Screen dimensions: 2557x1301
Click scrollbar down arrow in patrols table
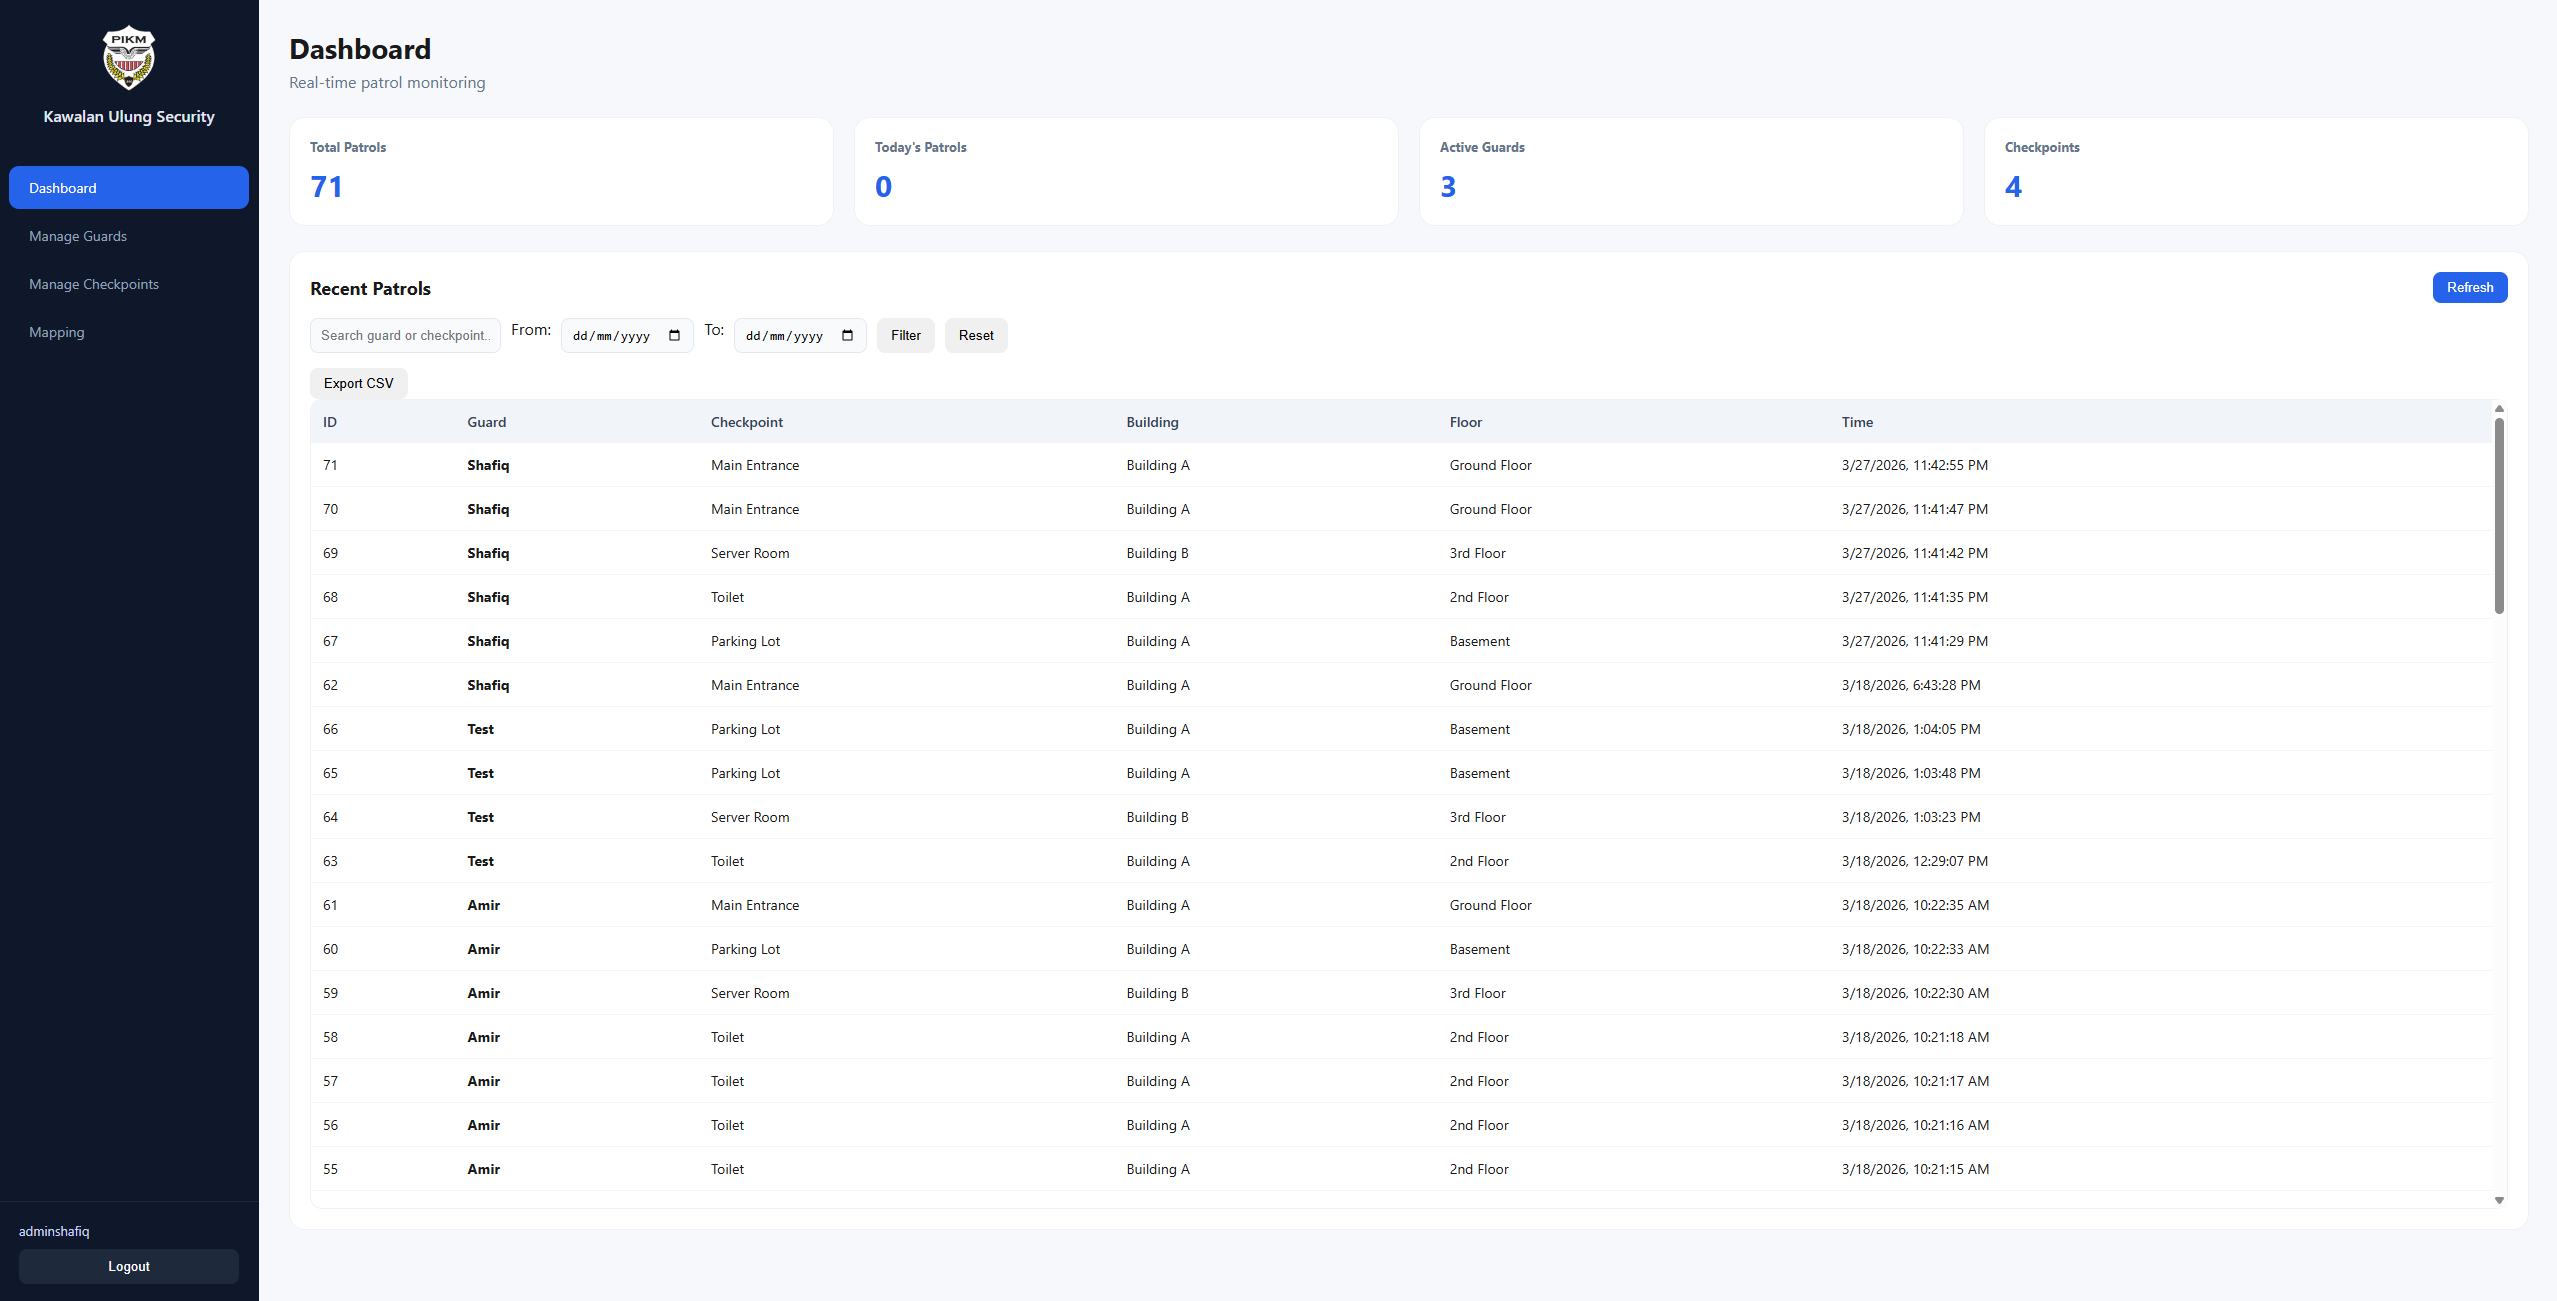[2499, 1200]
